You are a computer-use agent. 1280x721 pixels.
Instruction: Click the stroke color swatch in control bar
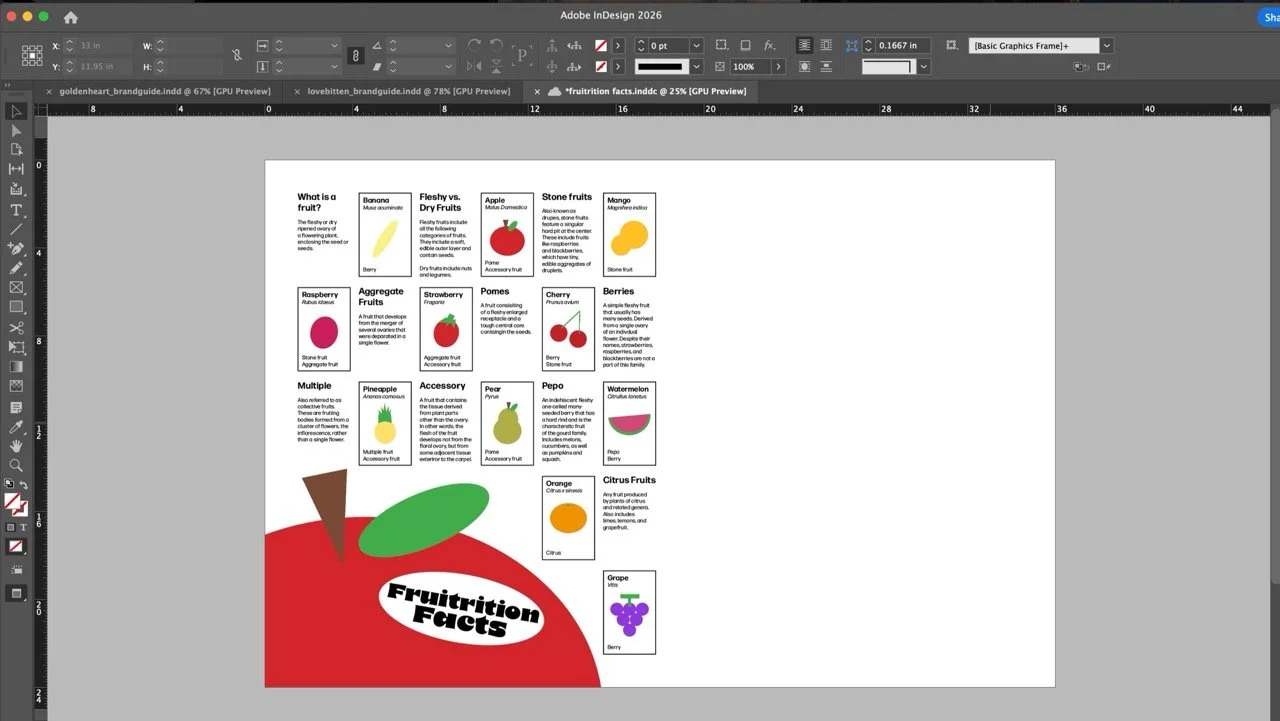tap(601, 67)
